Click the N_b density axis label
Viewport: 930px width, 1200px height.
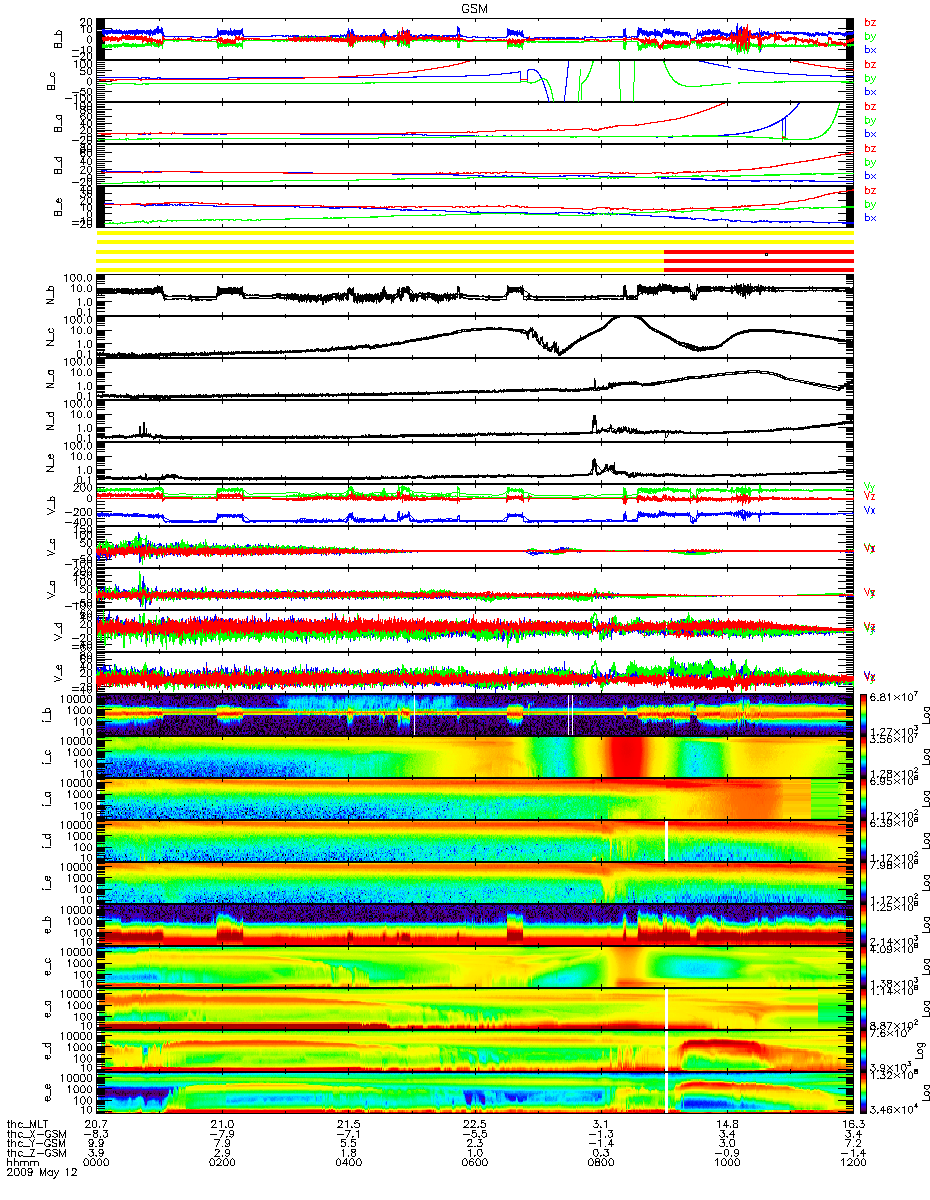click(51, 295)
